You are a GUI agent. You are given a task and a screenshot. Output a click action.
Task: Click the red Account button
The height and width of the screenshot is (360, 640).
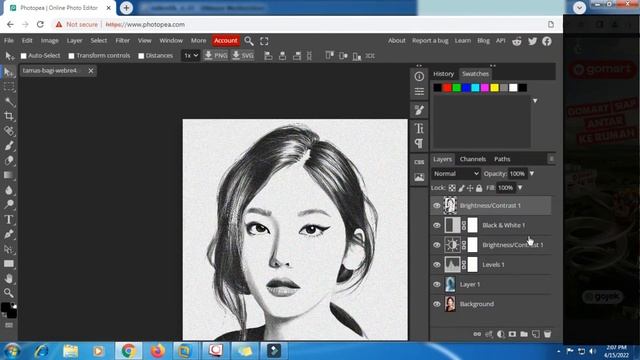225,40
